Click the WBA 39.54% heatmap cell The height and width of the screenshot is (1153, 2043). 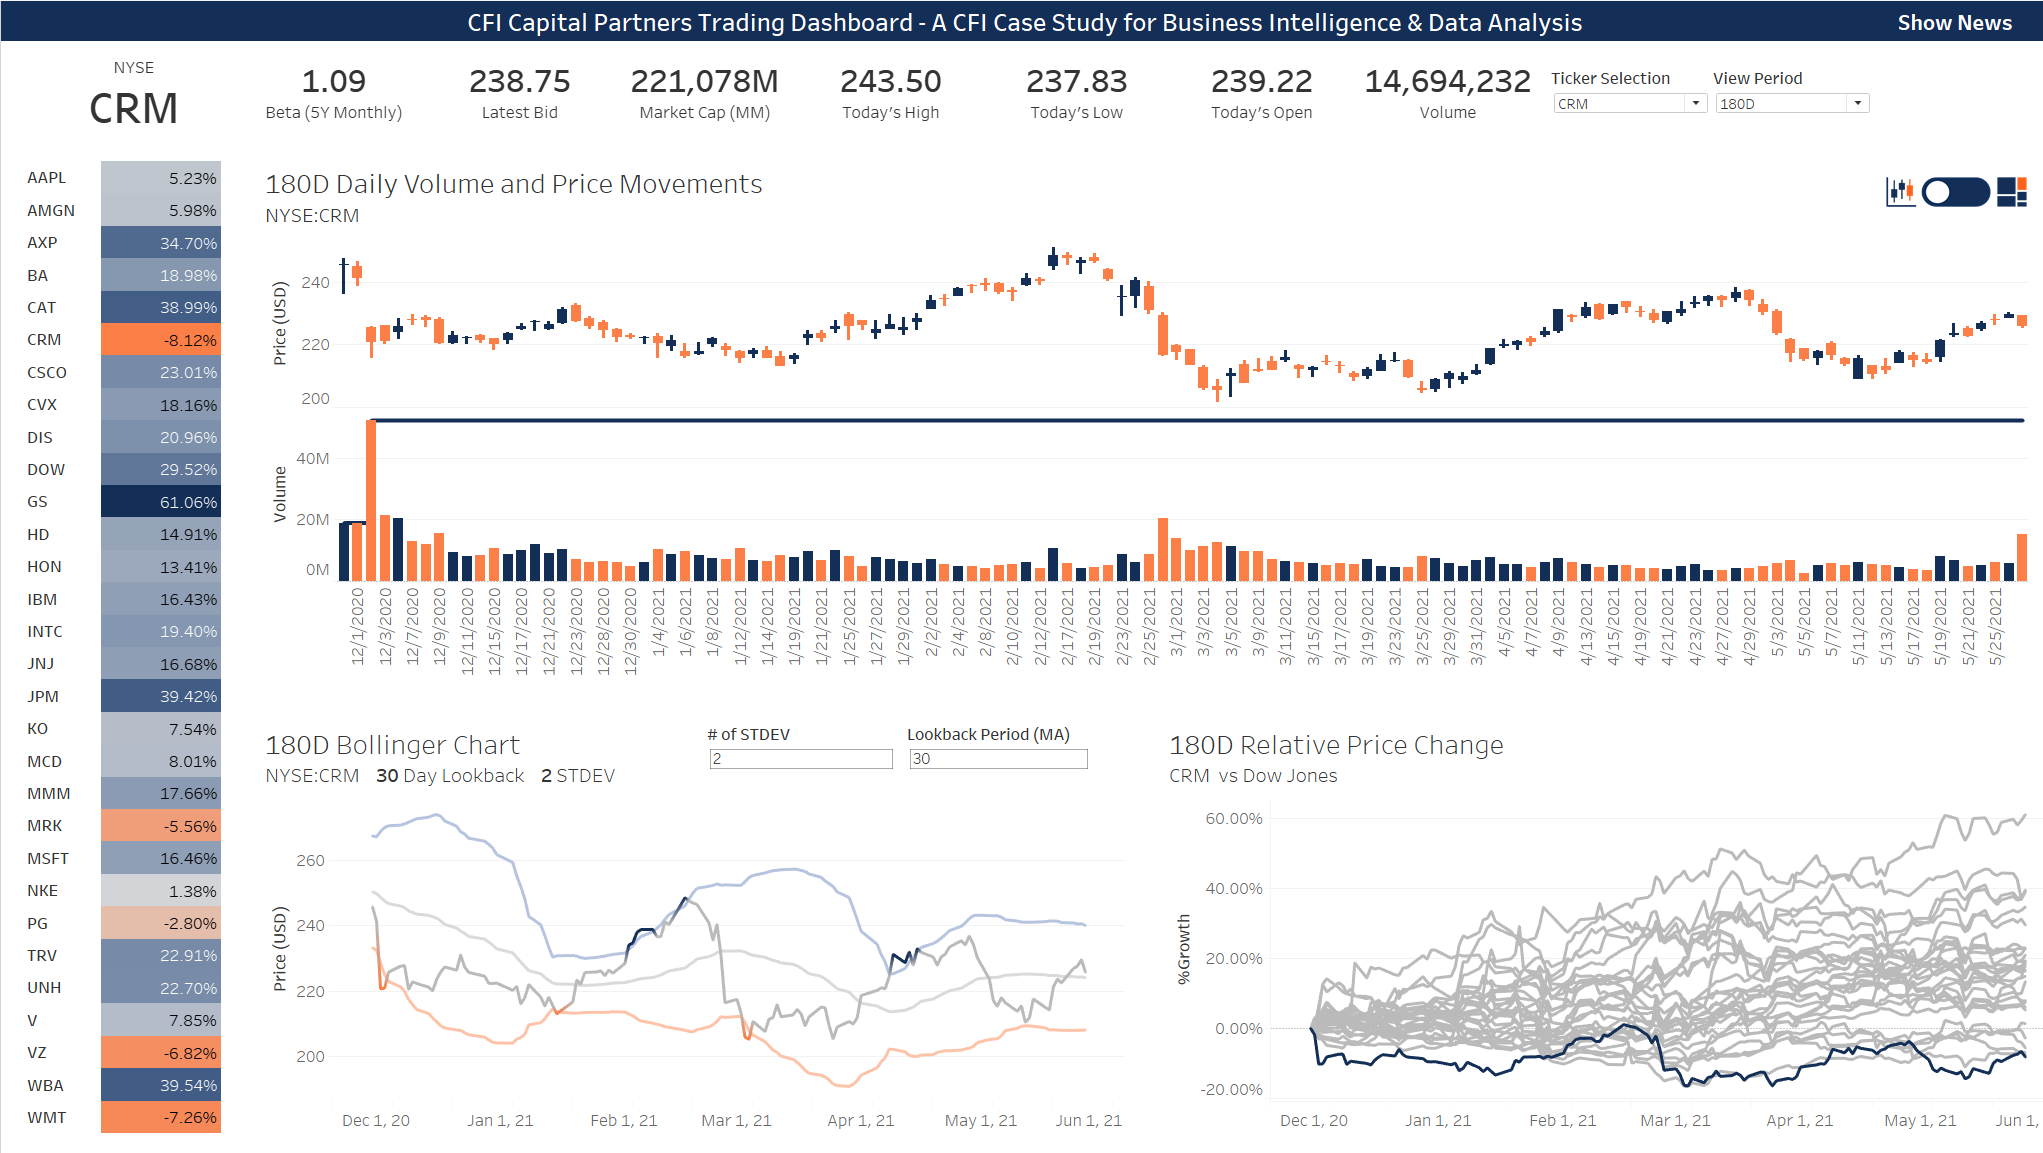[x=161, y=1085]
